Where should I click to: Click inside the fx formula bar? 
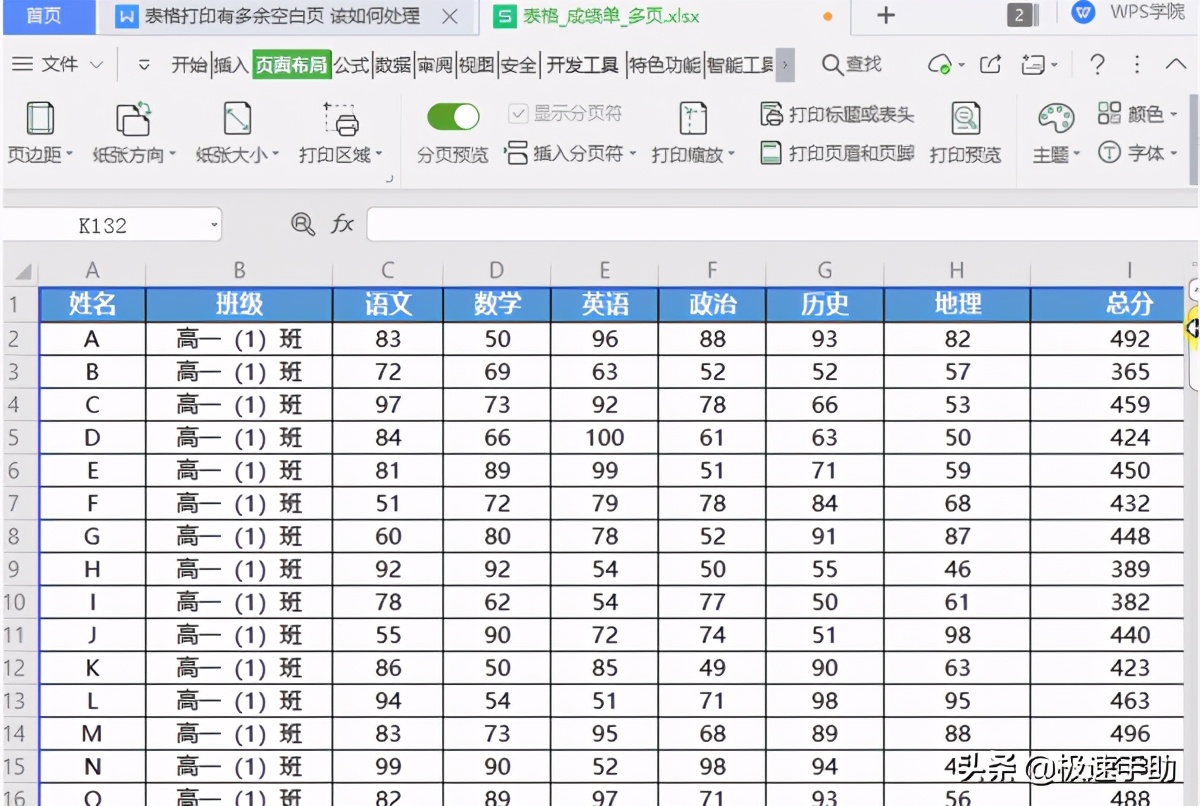pos(700,224)
